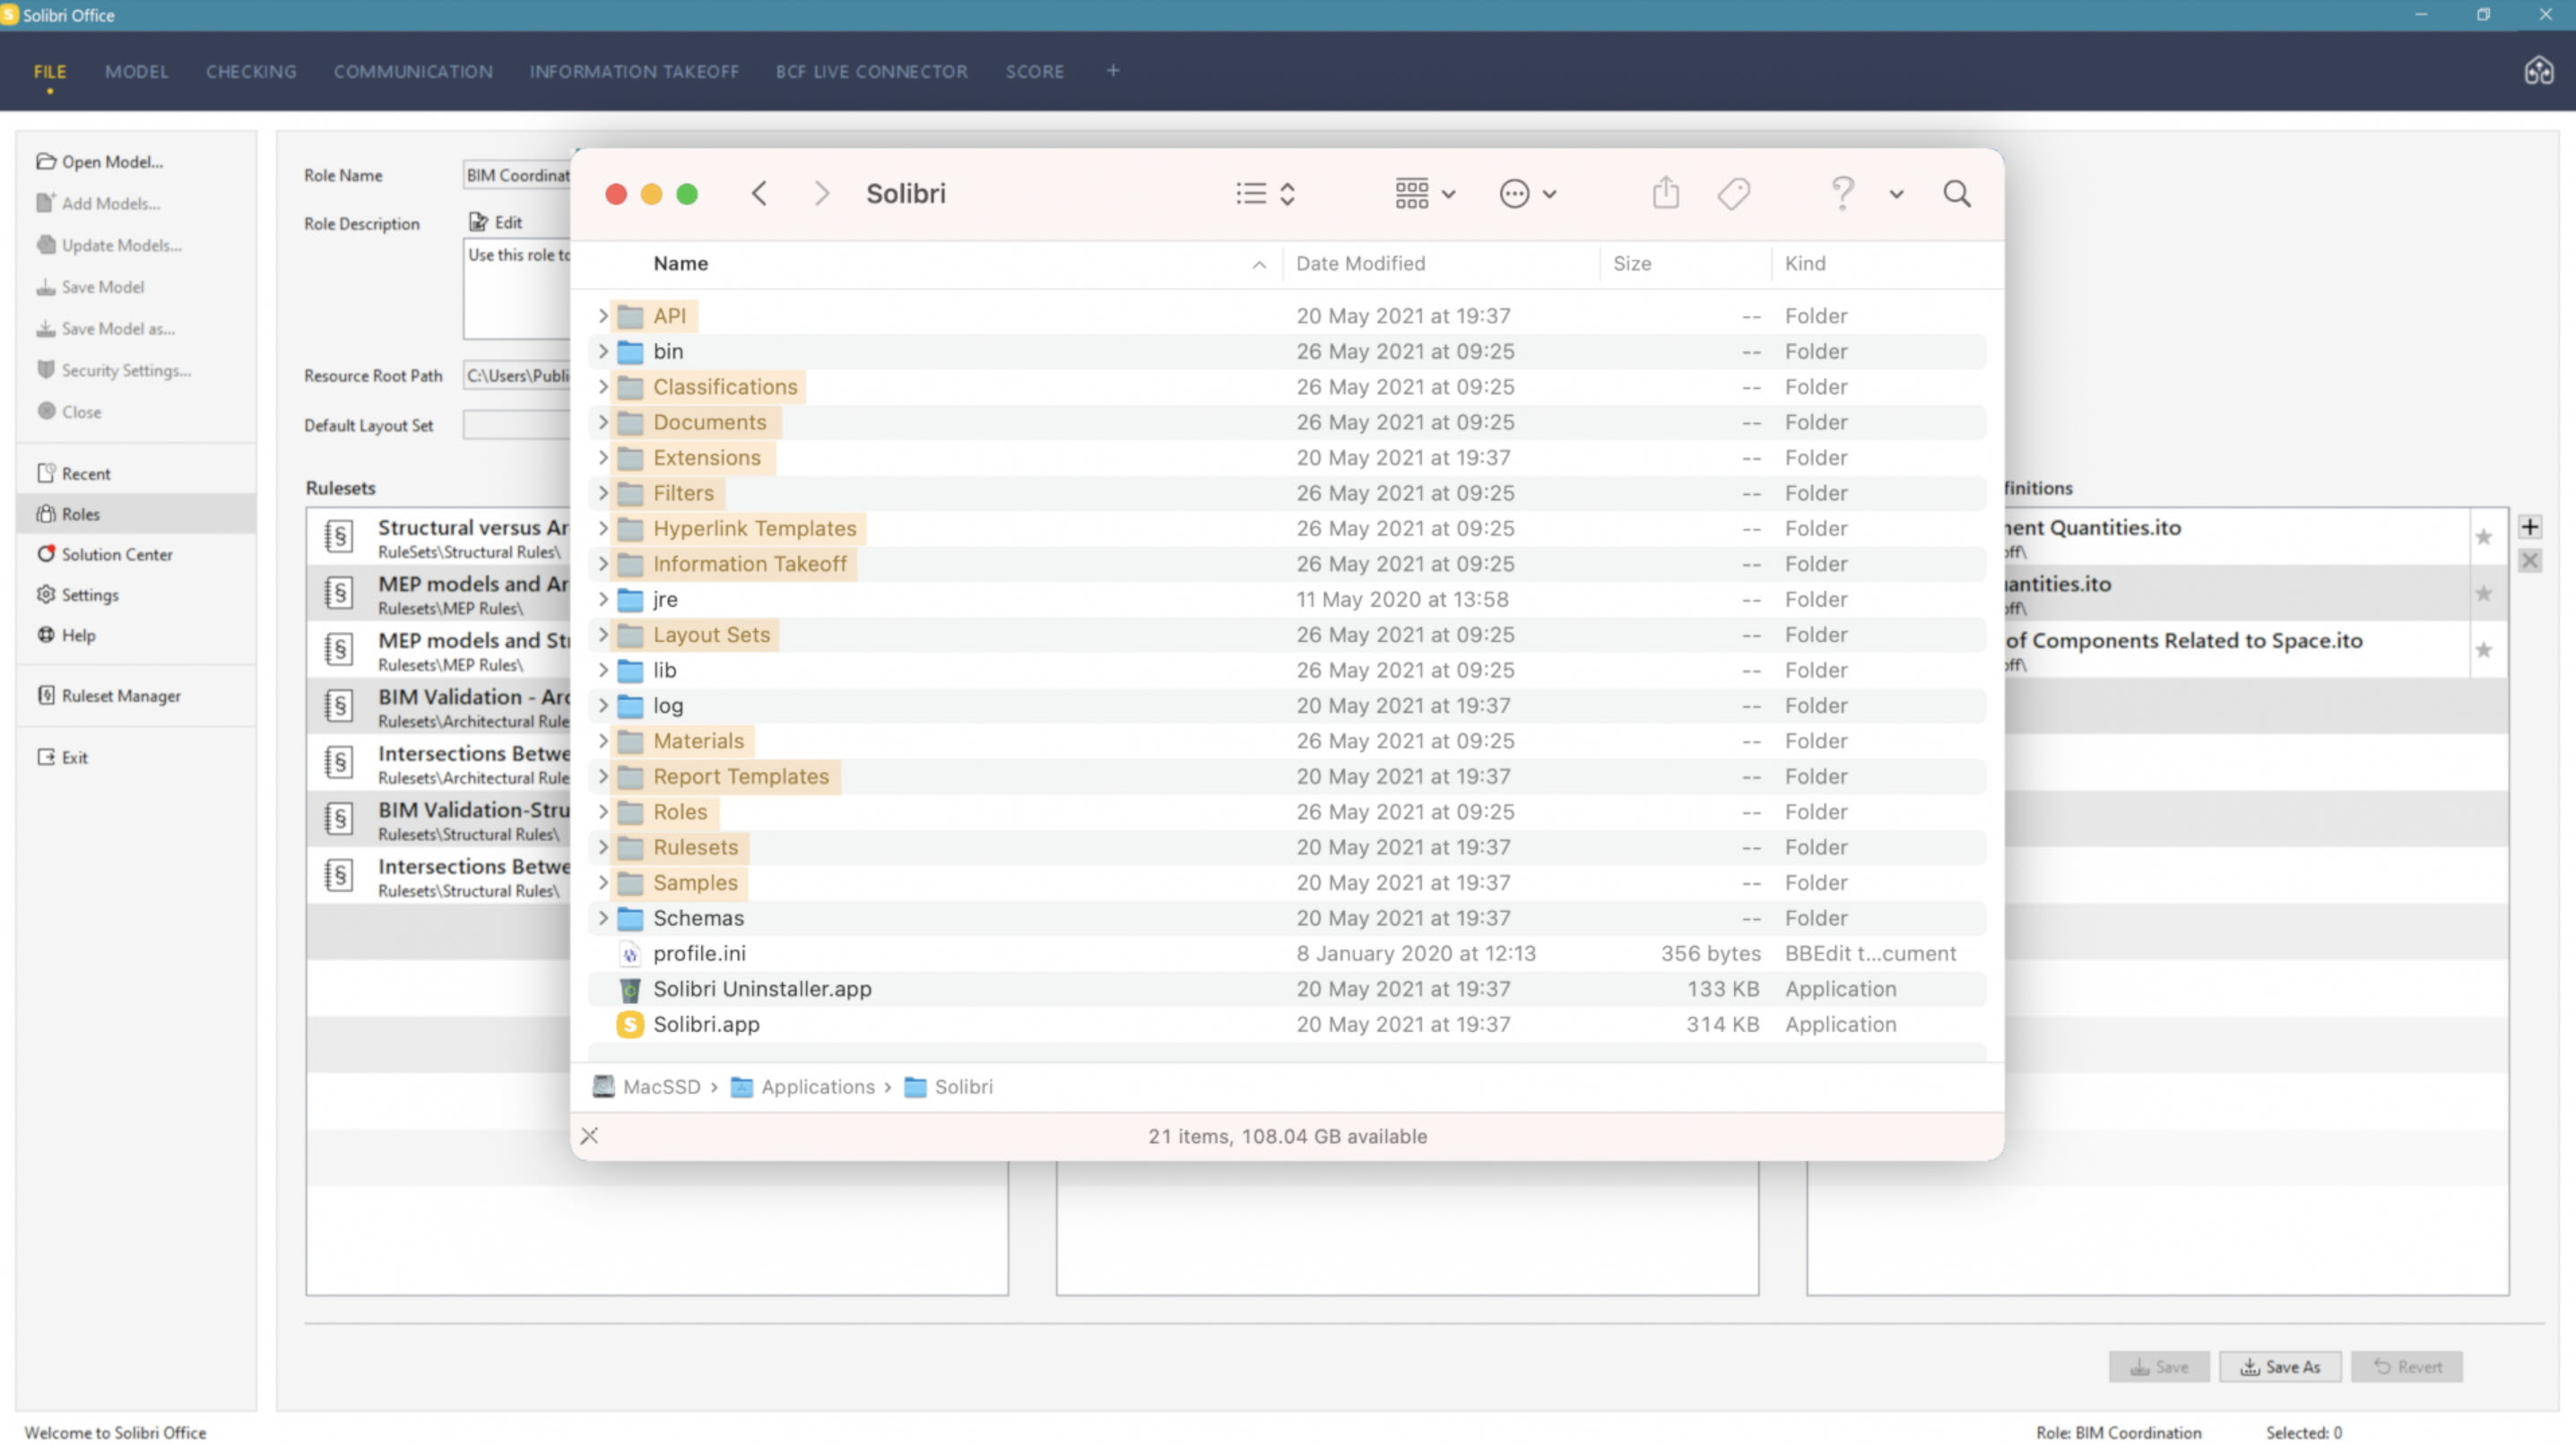Click the Default Layout Set field

pos(517,425)
